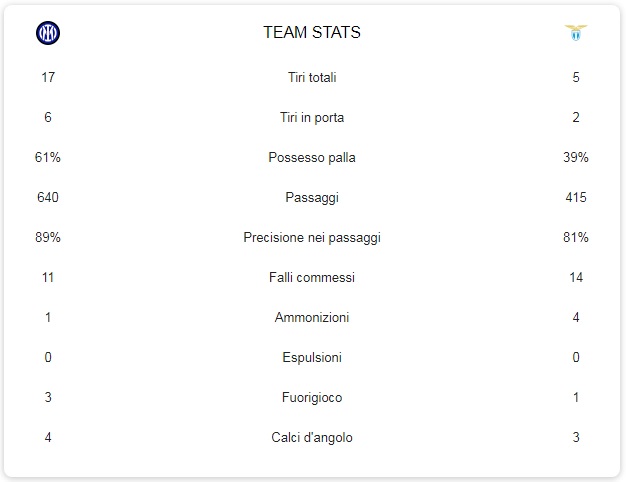Select Inter's 17 total shots value
Viewport: 626px width, 482px height.
pos(48,77)
